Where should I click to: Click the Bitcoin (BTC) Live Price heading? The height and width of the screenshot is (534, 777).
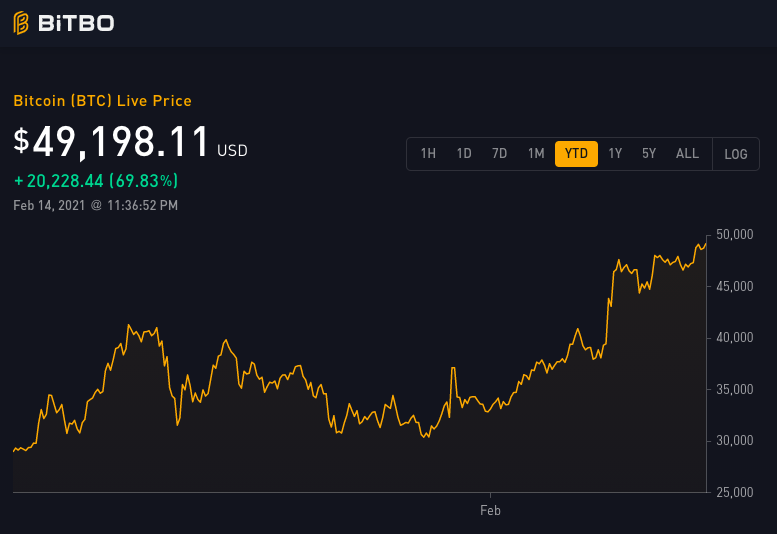103,101
